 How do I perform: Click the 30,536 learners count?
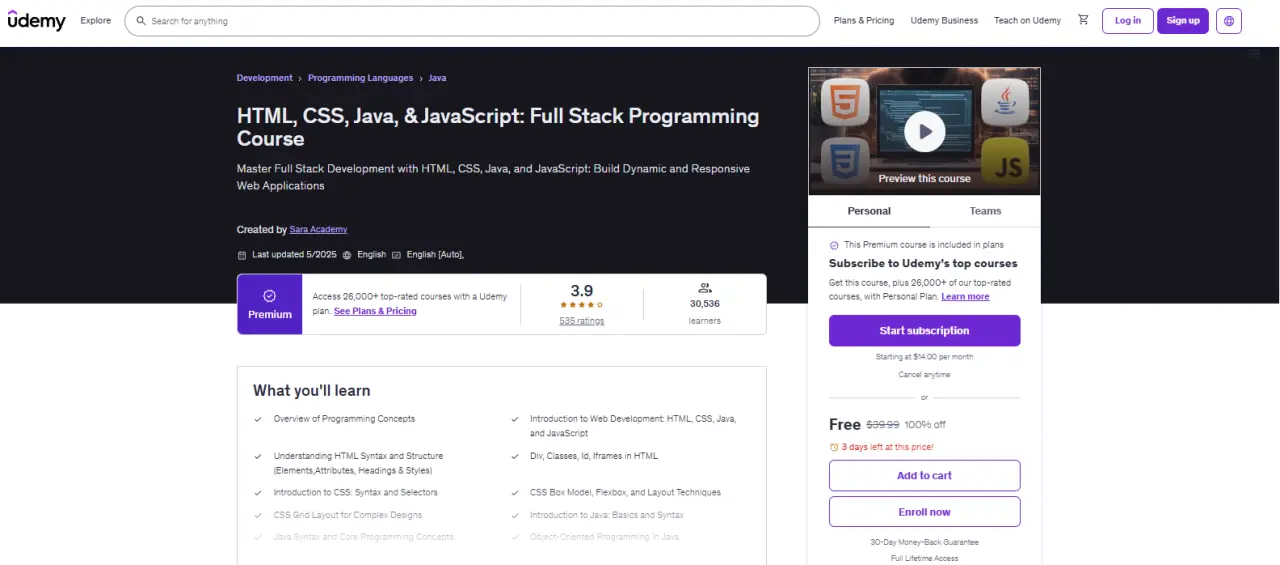[705, 303]
